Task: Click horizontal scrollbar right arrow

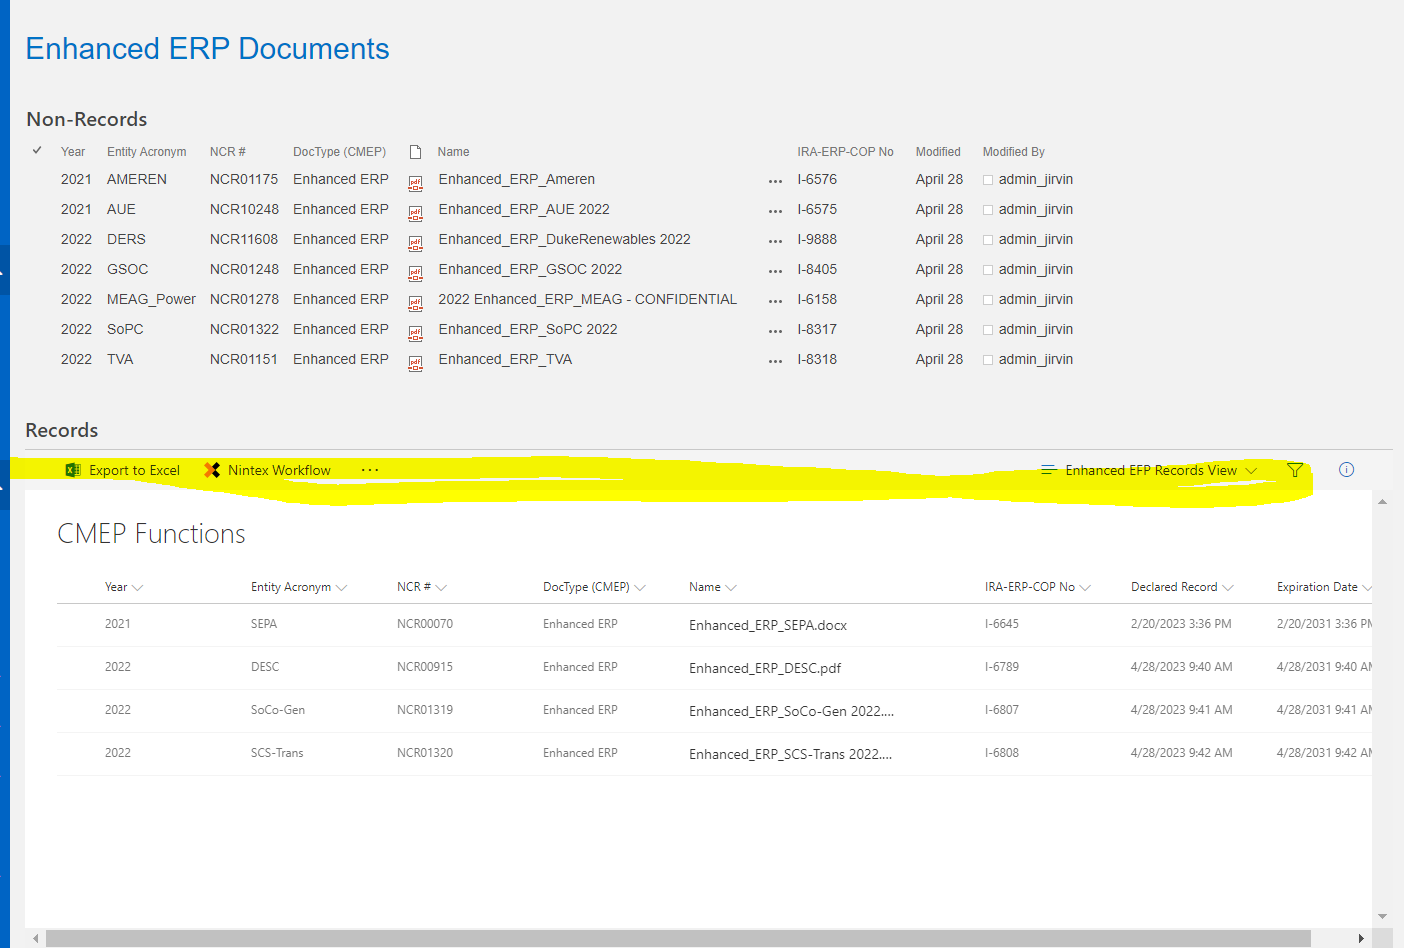Action: tap(1361, 938)
